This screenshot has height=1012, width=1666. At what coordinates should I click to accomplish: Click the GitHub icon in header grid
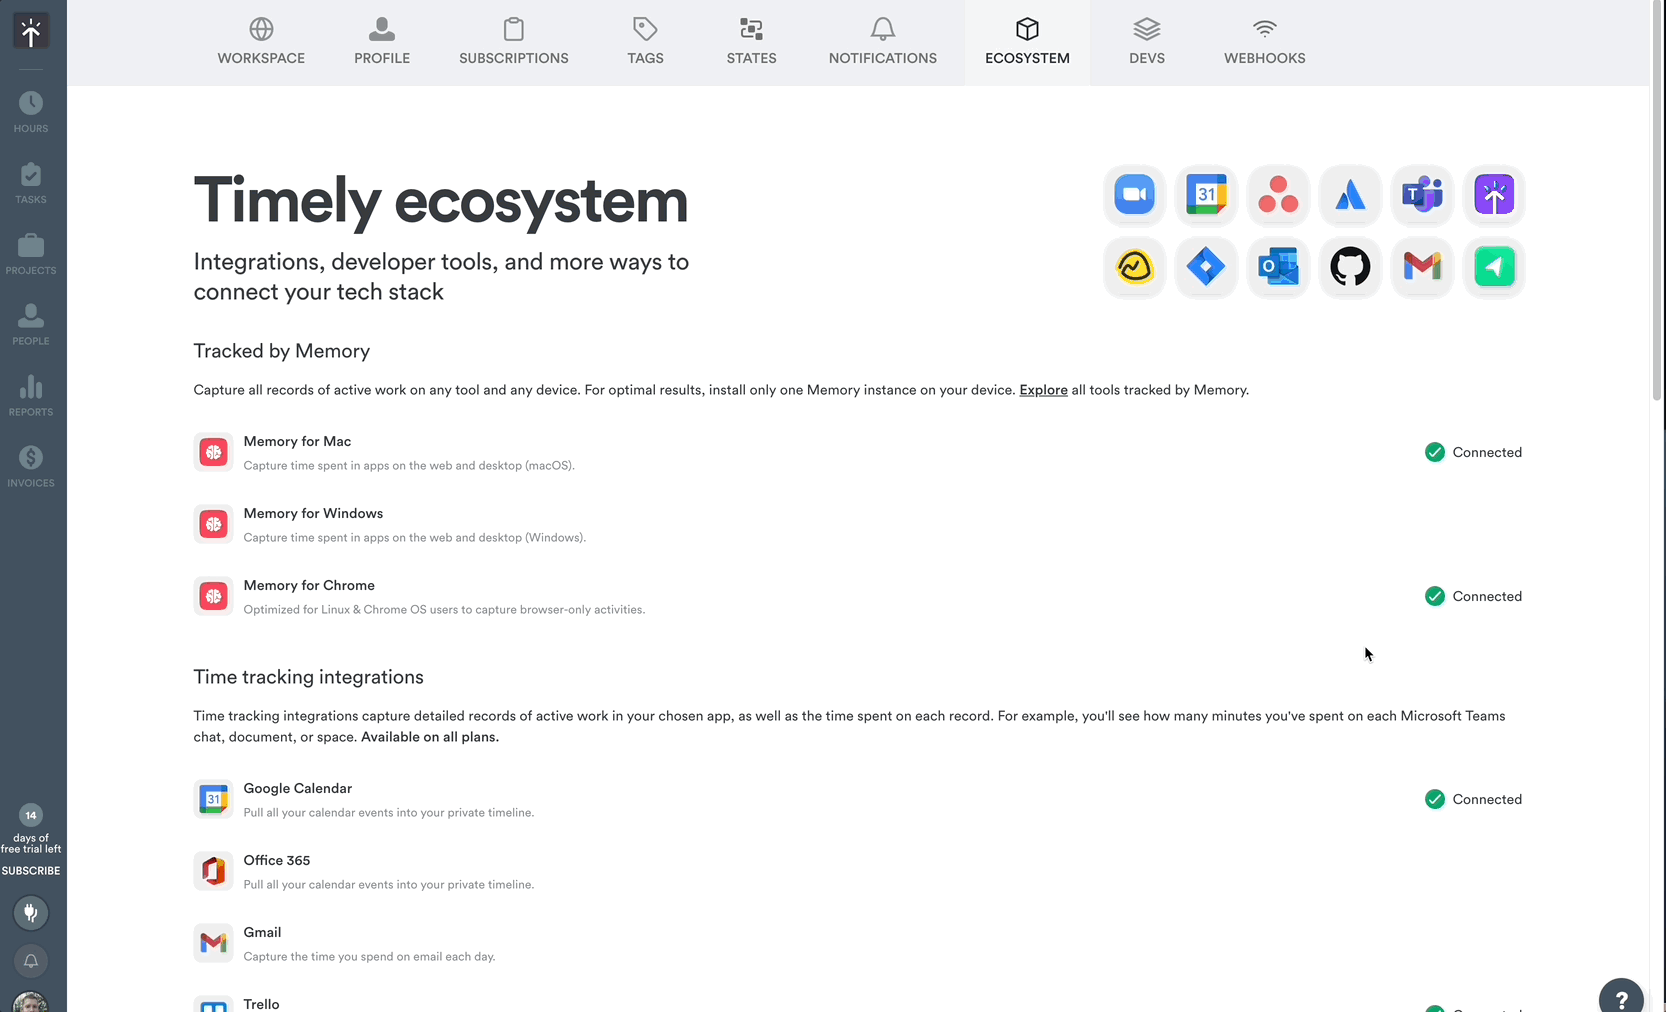tap(1350, 267)
